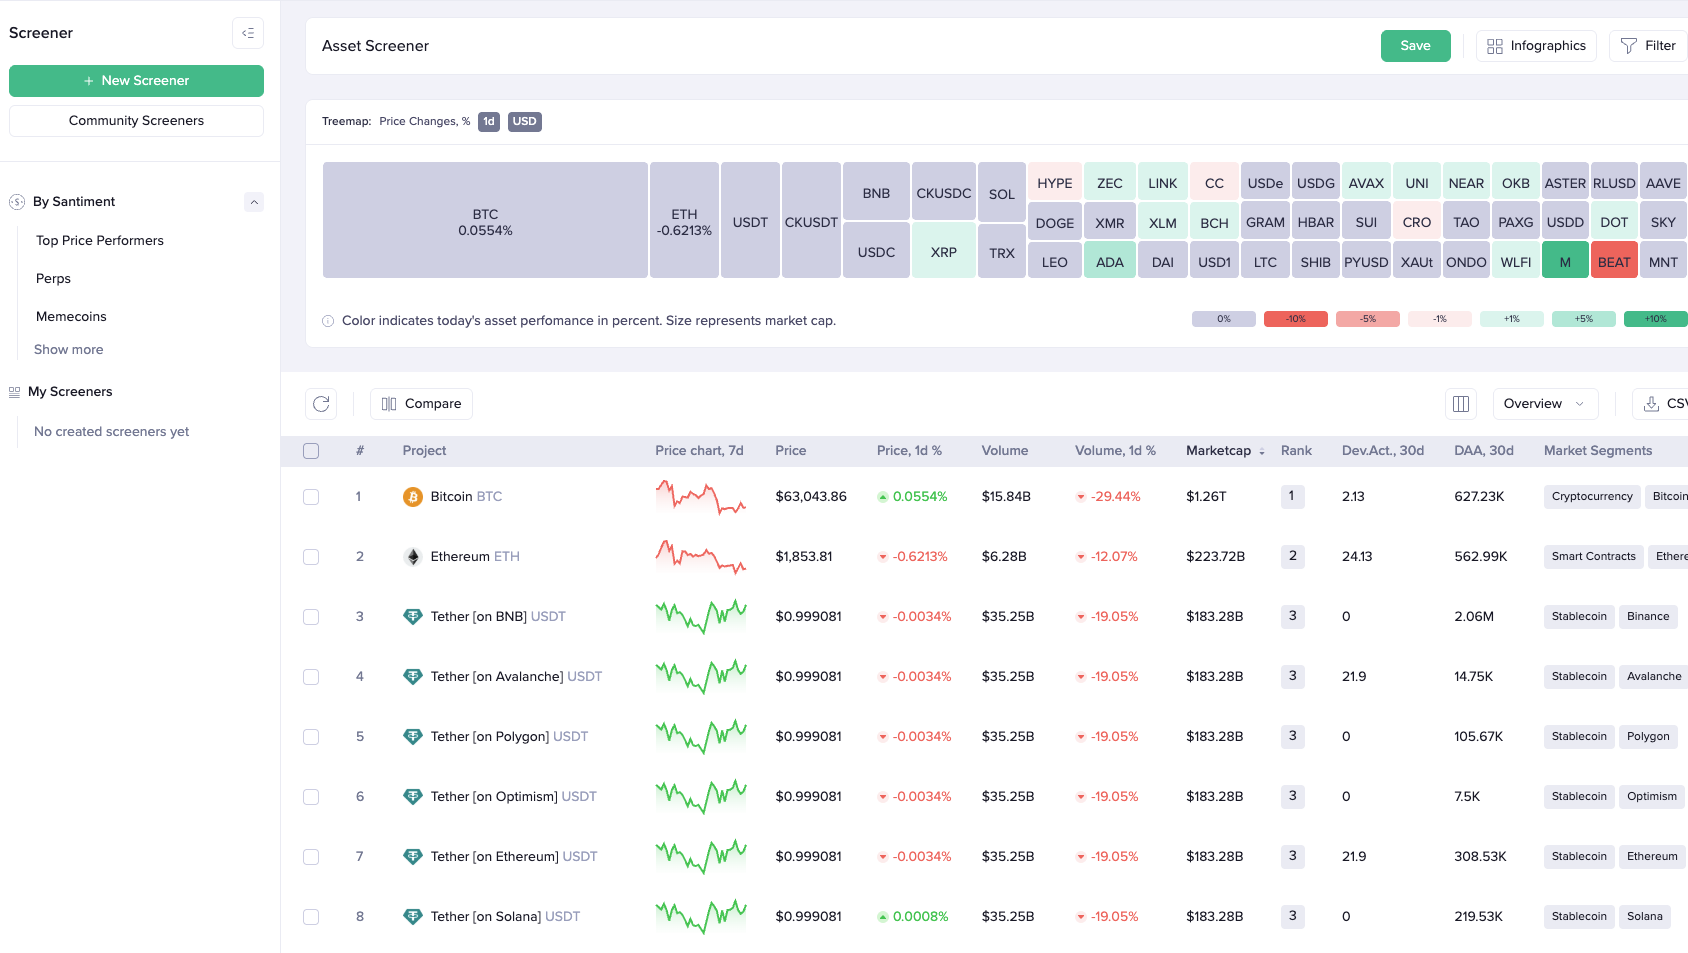Screen dimensions: 1688x953
Task: Check the Ethereum row checkbox
Action: (x=311, y=557)
